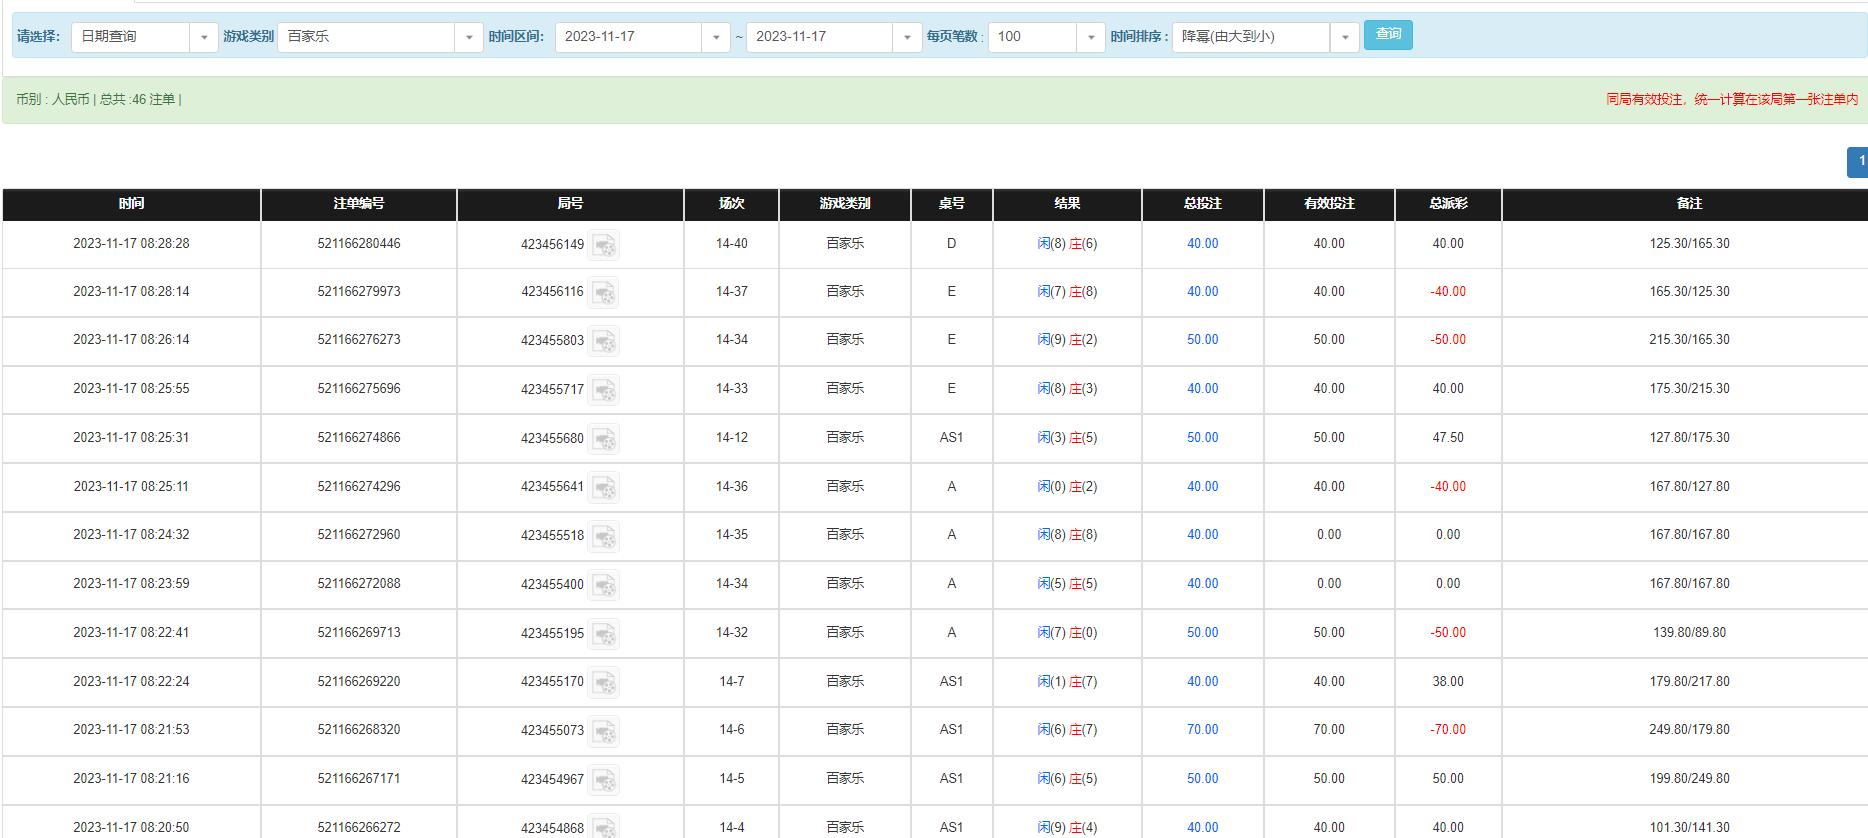Click result 闲(9) 庄(2) cell

pyautogui.click(x=1067, y=340)
